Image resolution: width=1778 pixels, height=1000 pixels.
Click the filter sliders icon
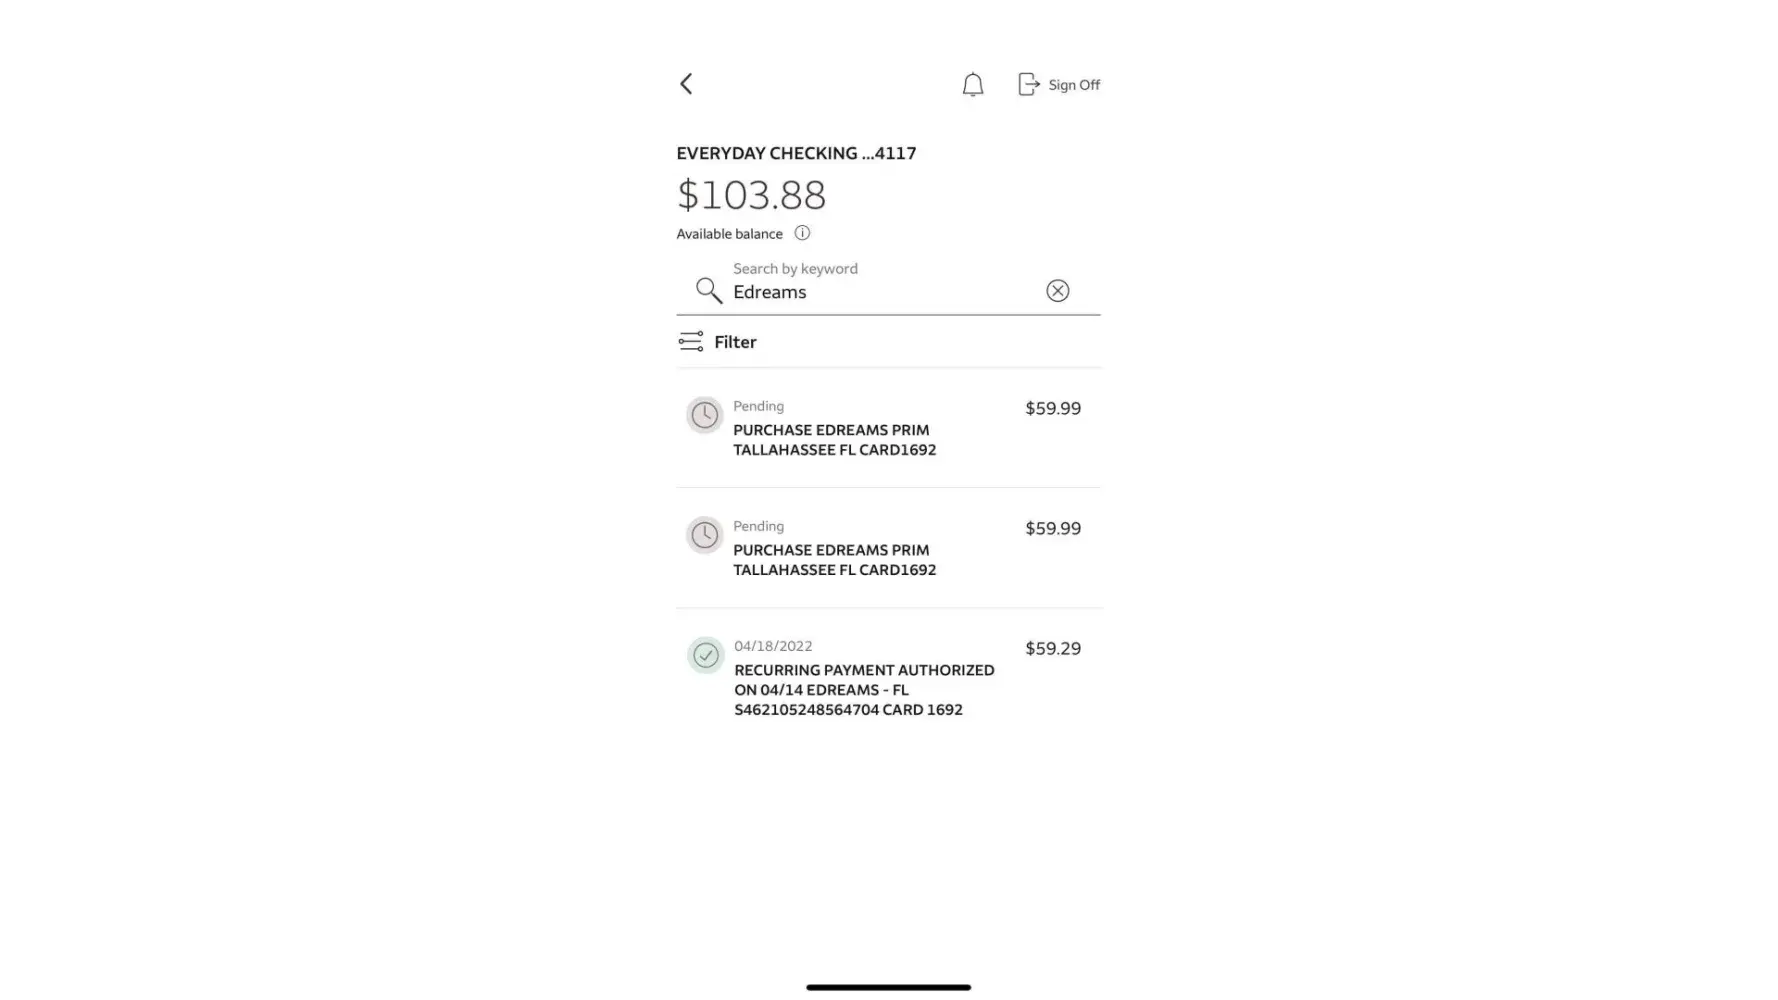tap(690, 342)
